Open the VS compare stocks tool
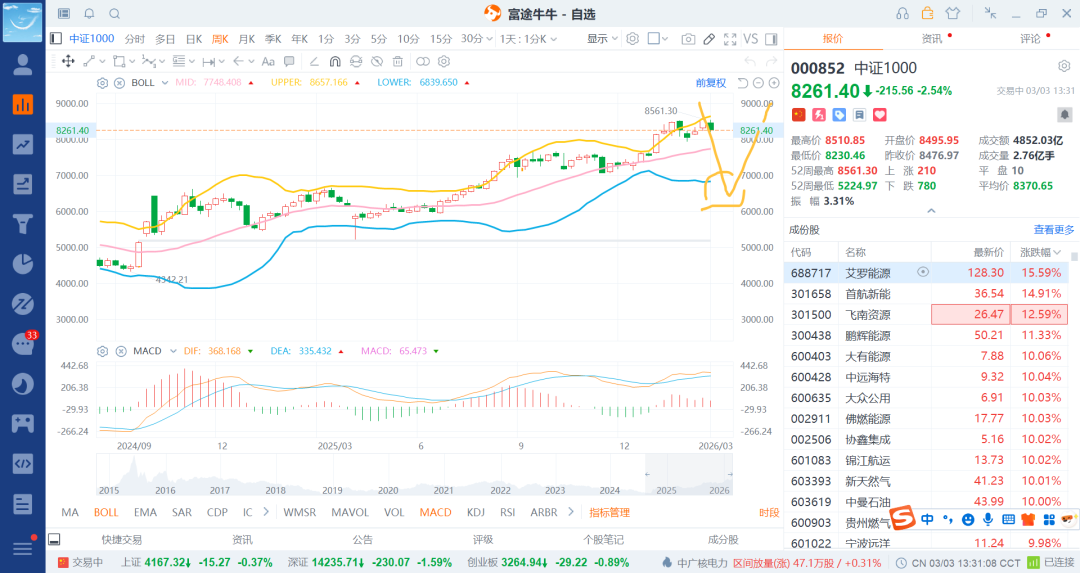Screen dimensions: 1080x573 point(751,39)
